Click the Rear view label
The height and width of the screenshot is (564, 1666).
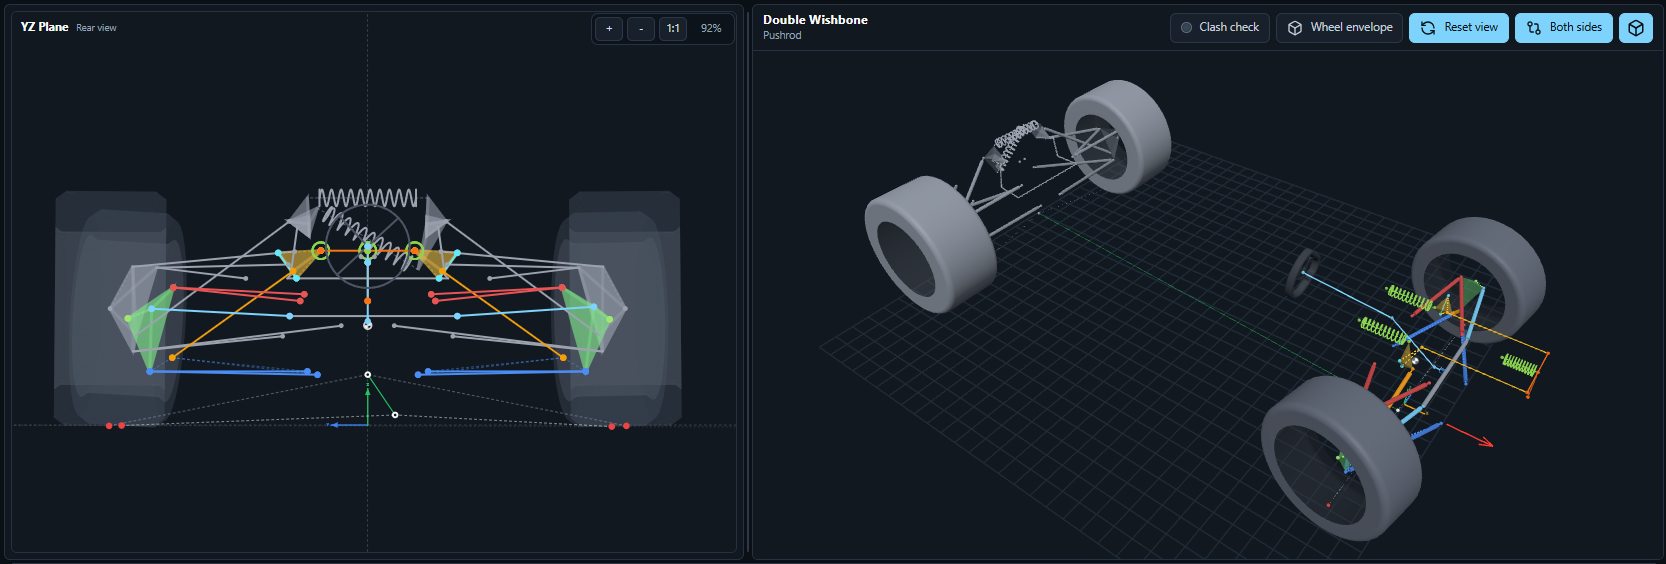(x=96, y=28)
